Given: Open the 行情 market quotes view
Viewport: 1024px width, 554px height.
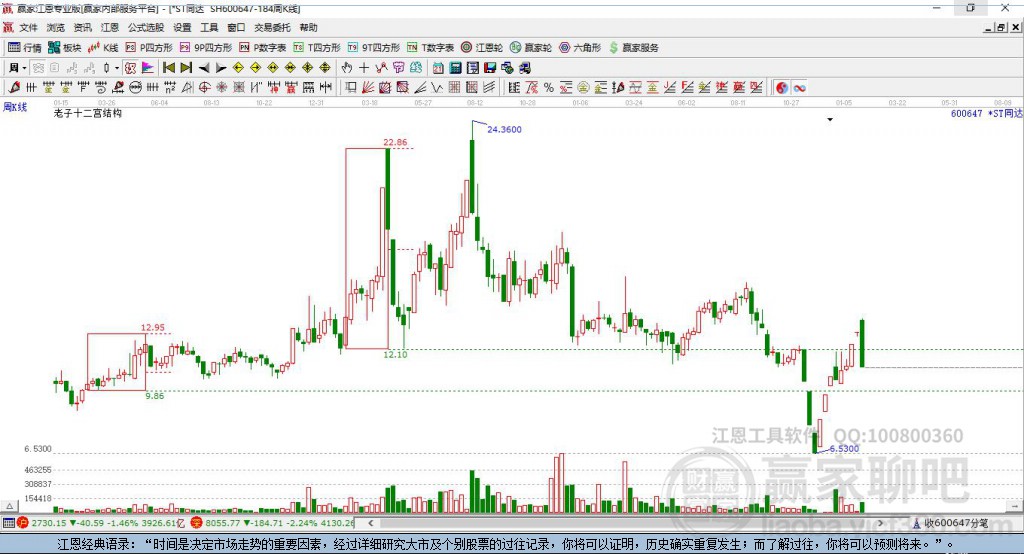Looking at the screenshot, I should click(24, 48).
